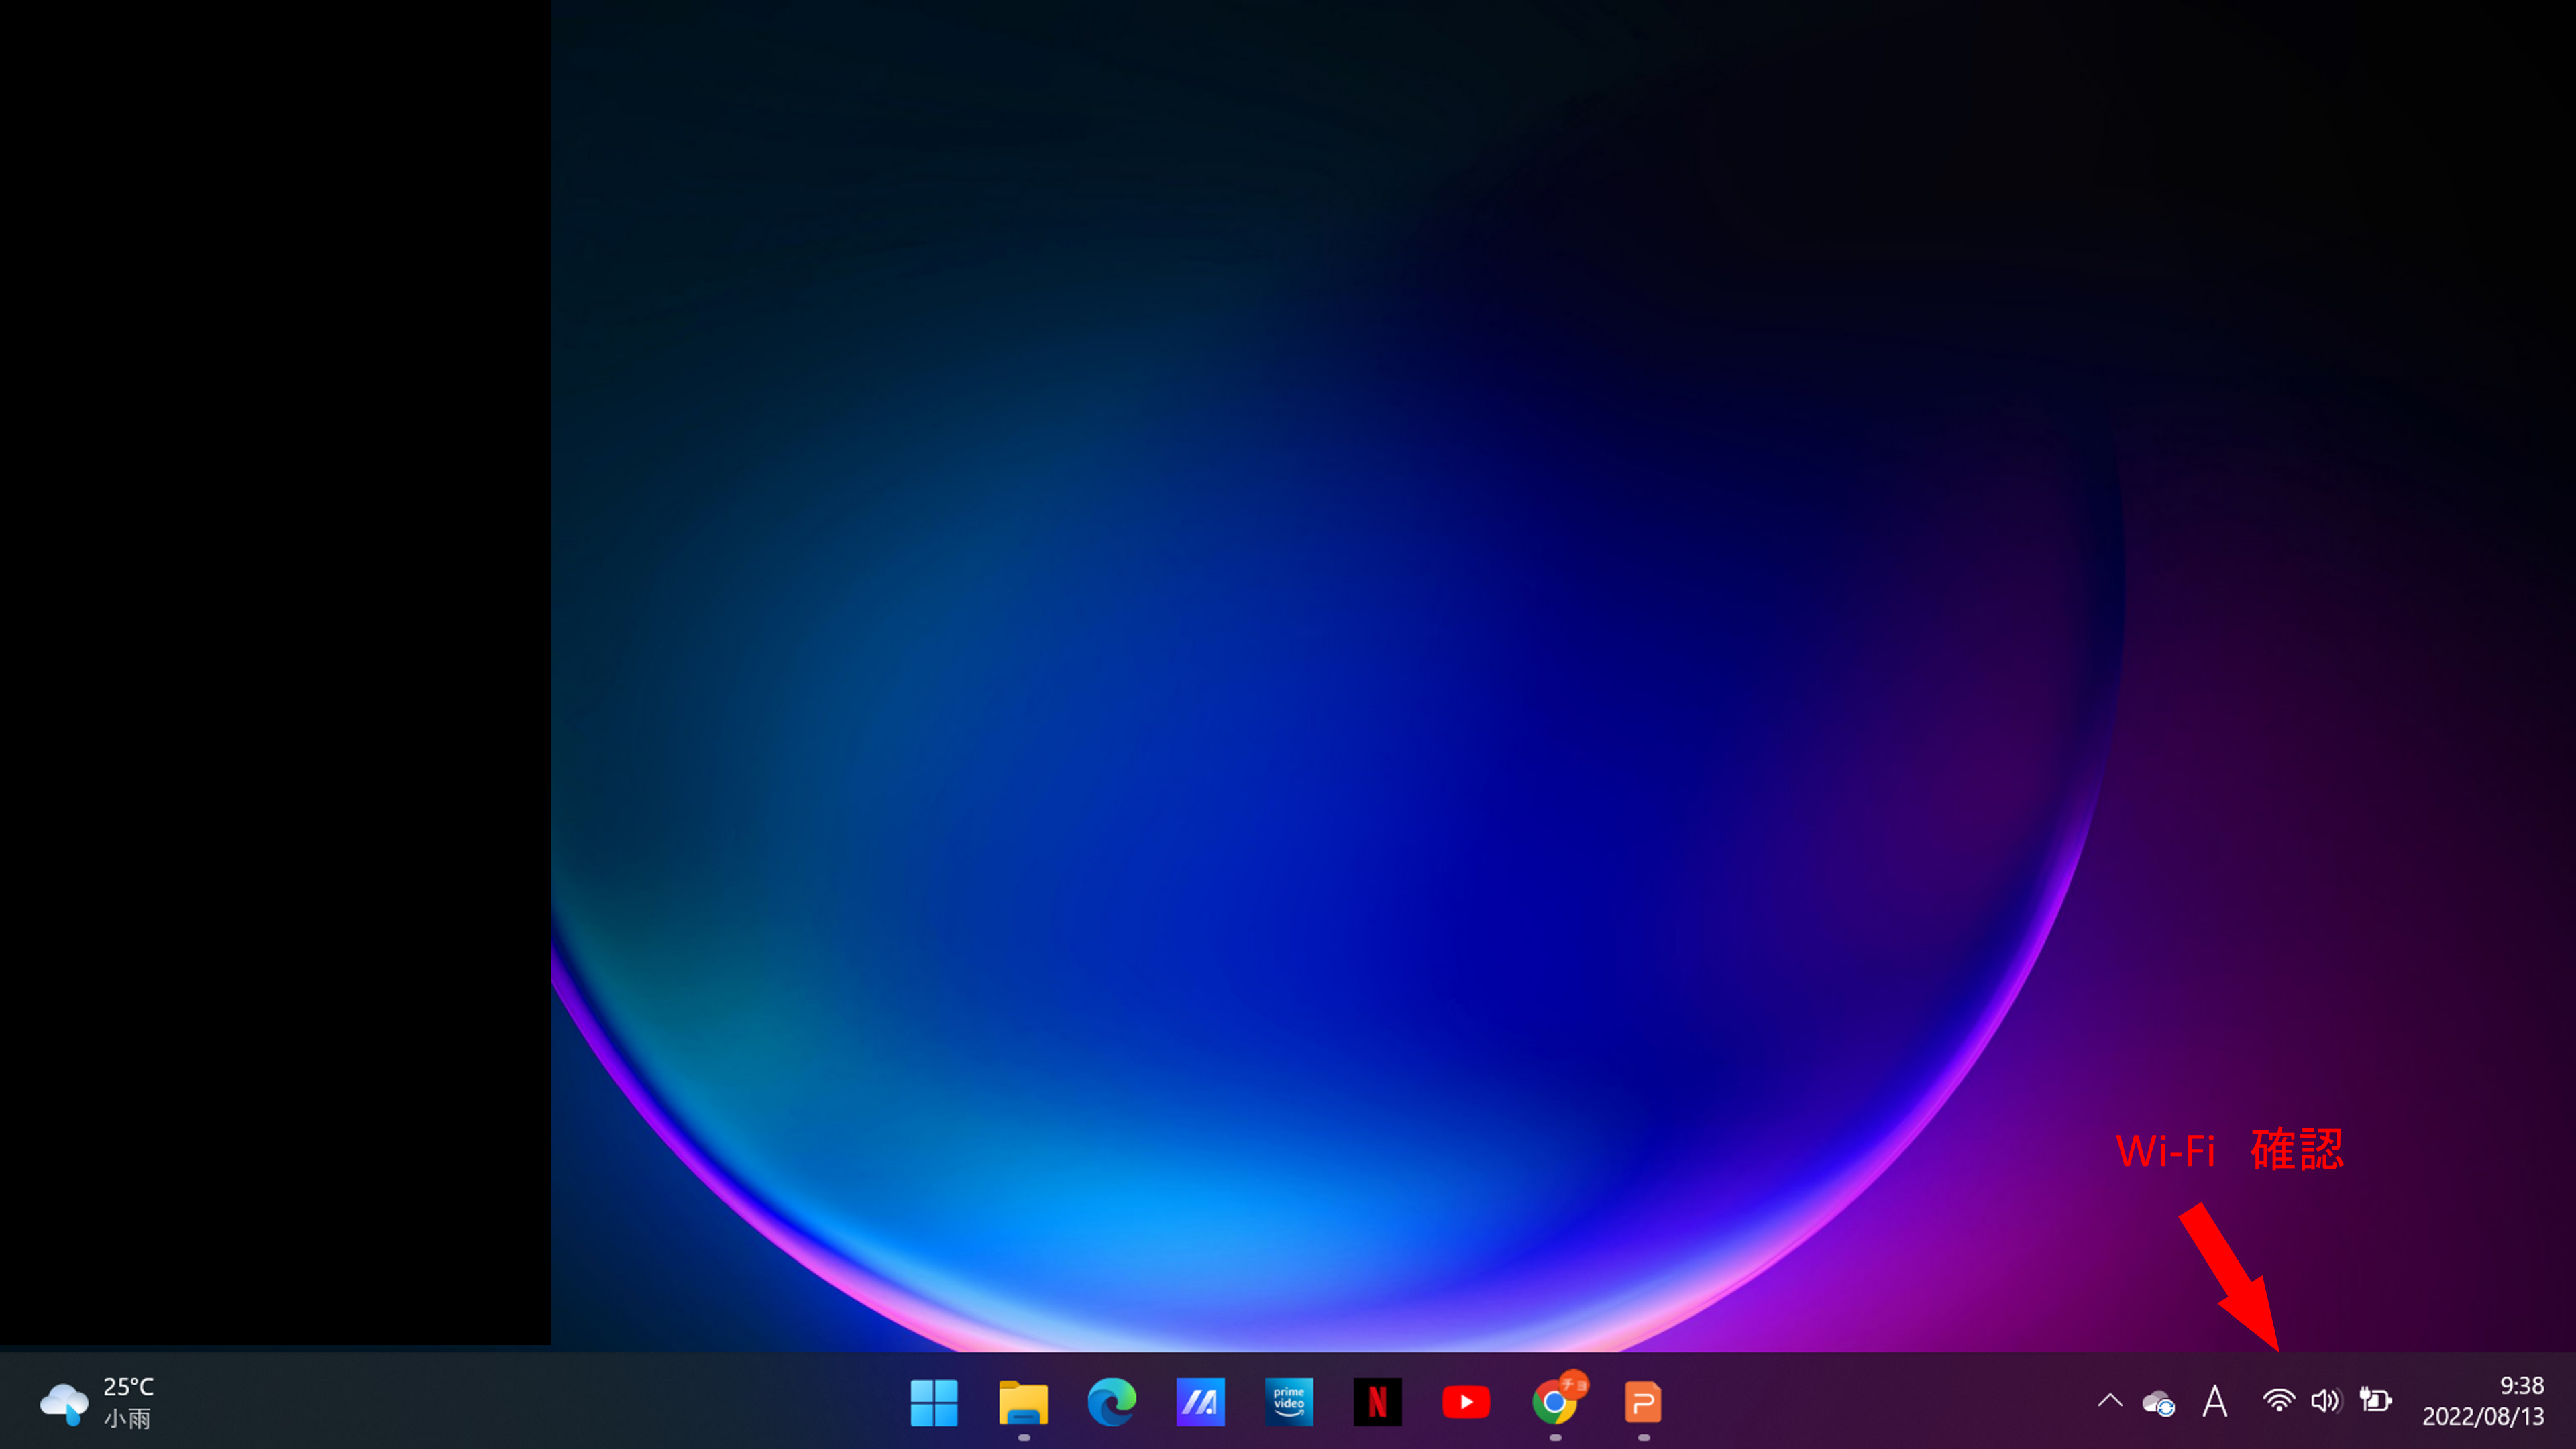Expand the hidden system tray icons chevron
2576x1449 pixels.
2109,1401
